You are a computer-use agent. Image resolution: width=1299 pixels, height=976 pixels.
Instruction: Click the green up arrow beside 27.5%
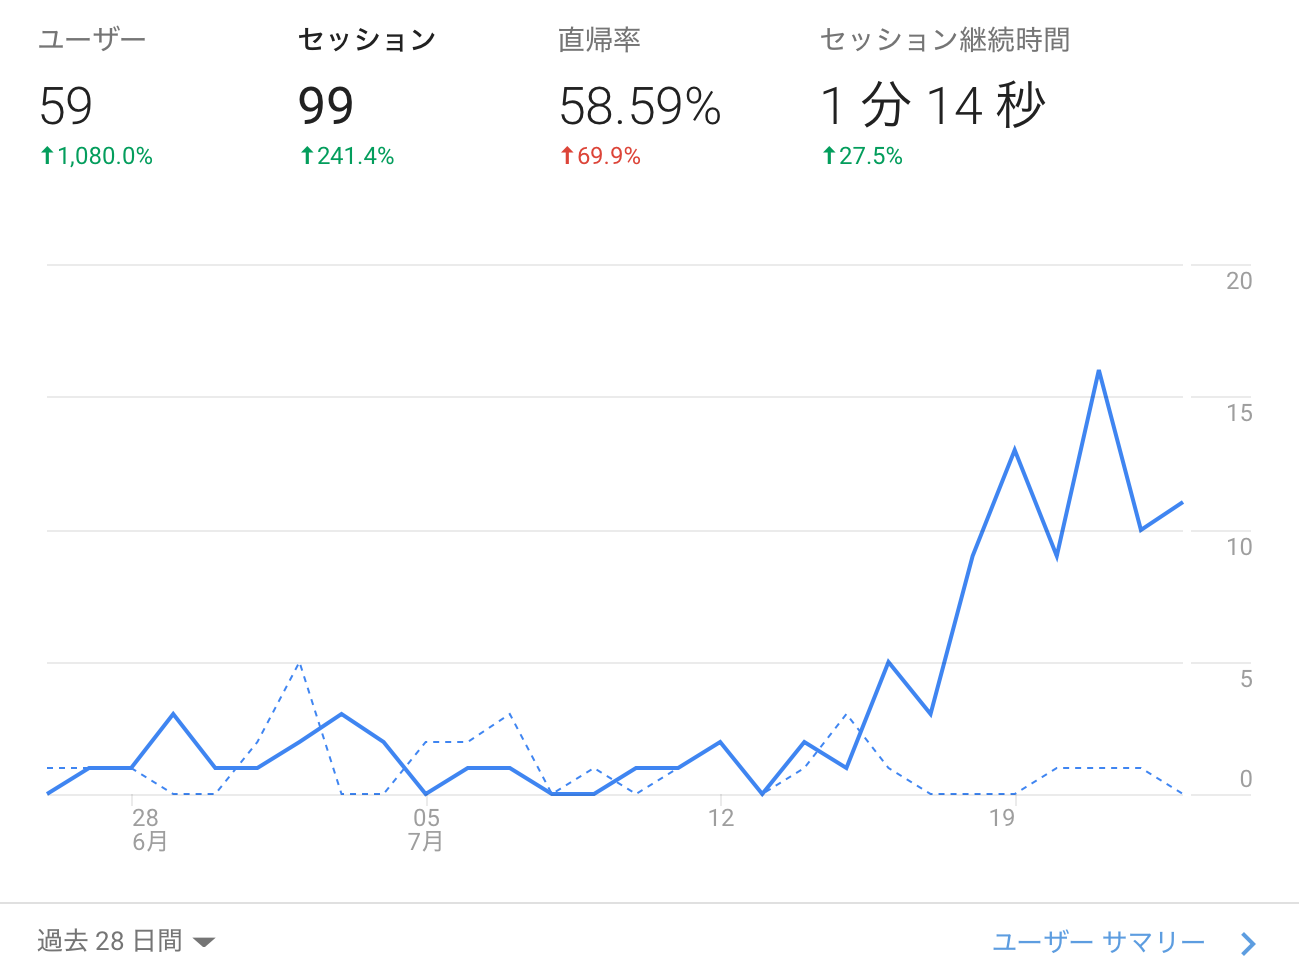tap(828, 156)
